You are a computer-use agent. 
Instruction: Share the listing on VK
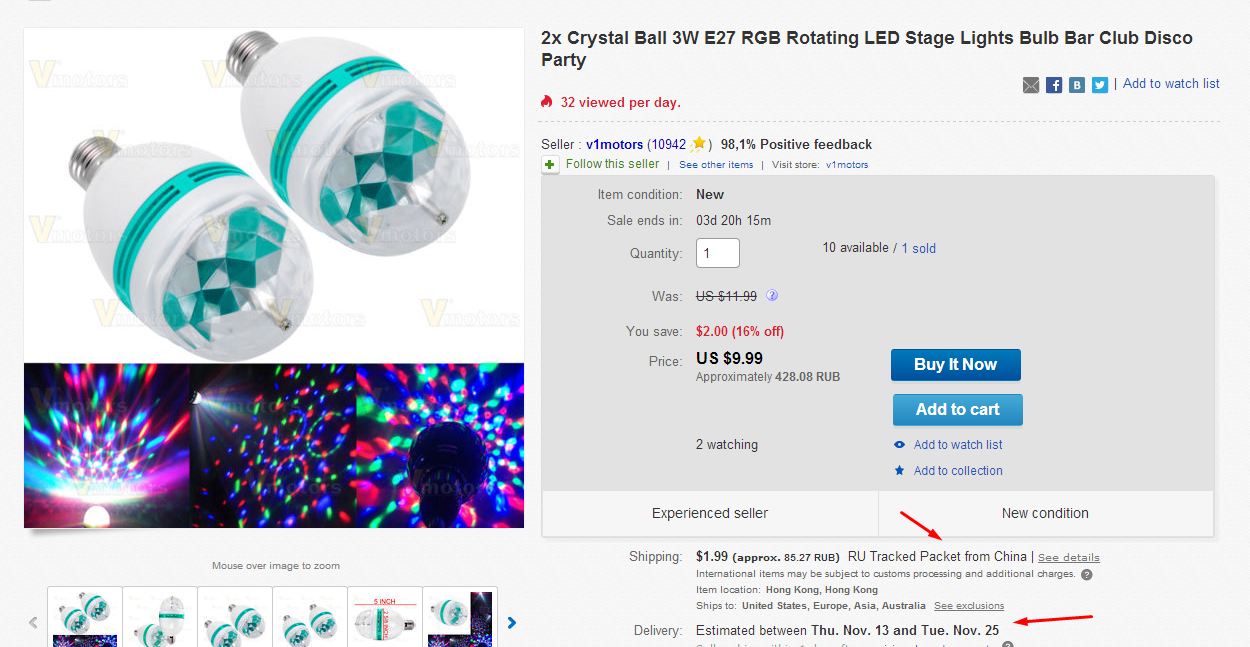coord(1077,85)
